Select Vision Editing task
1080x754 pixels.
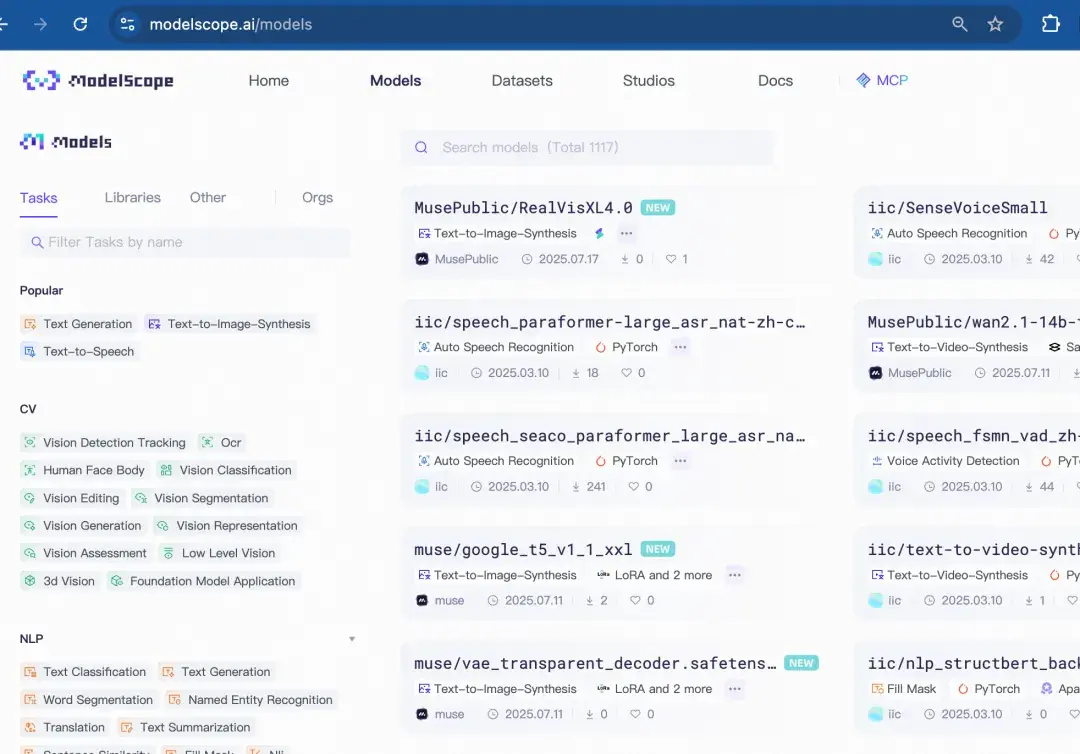pos(72,498)
